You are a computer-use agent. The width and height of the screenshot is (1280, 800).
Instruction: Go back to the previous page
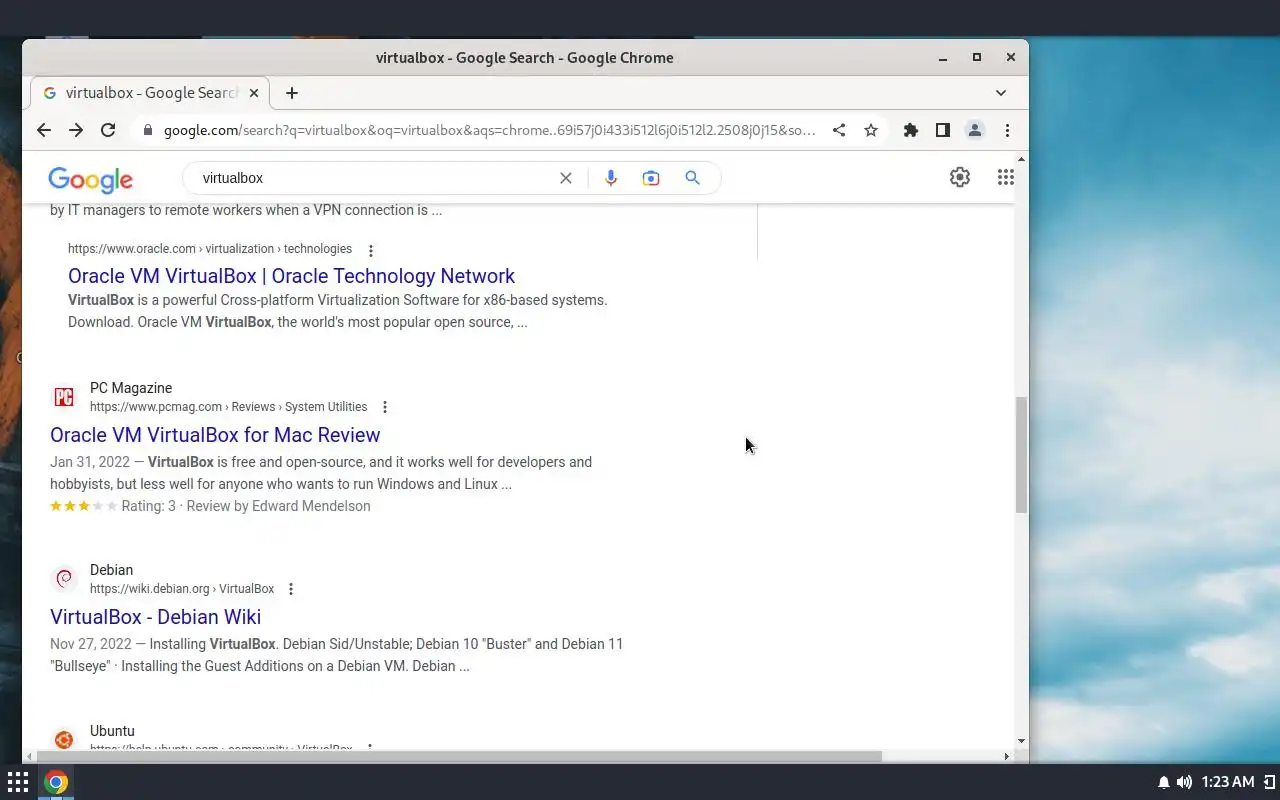tap(44, 130)
